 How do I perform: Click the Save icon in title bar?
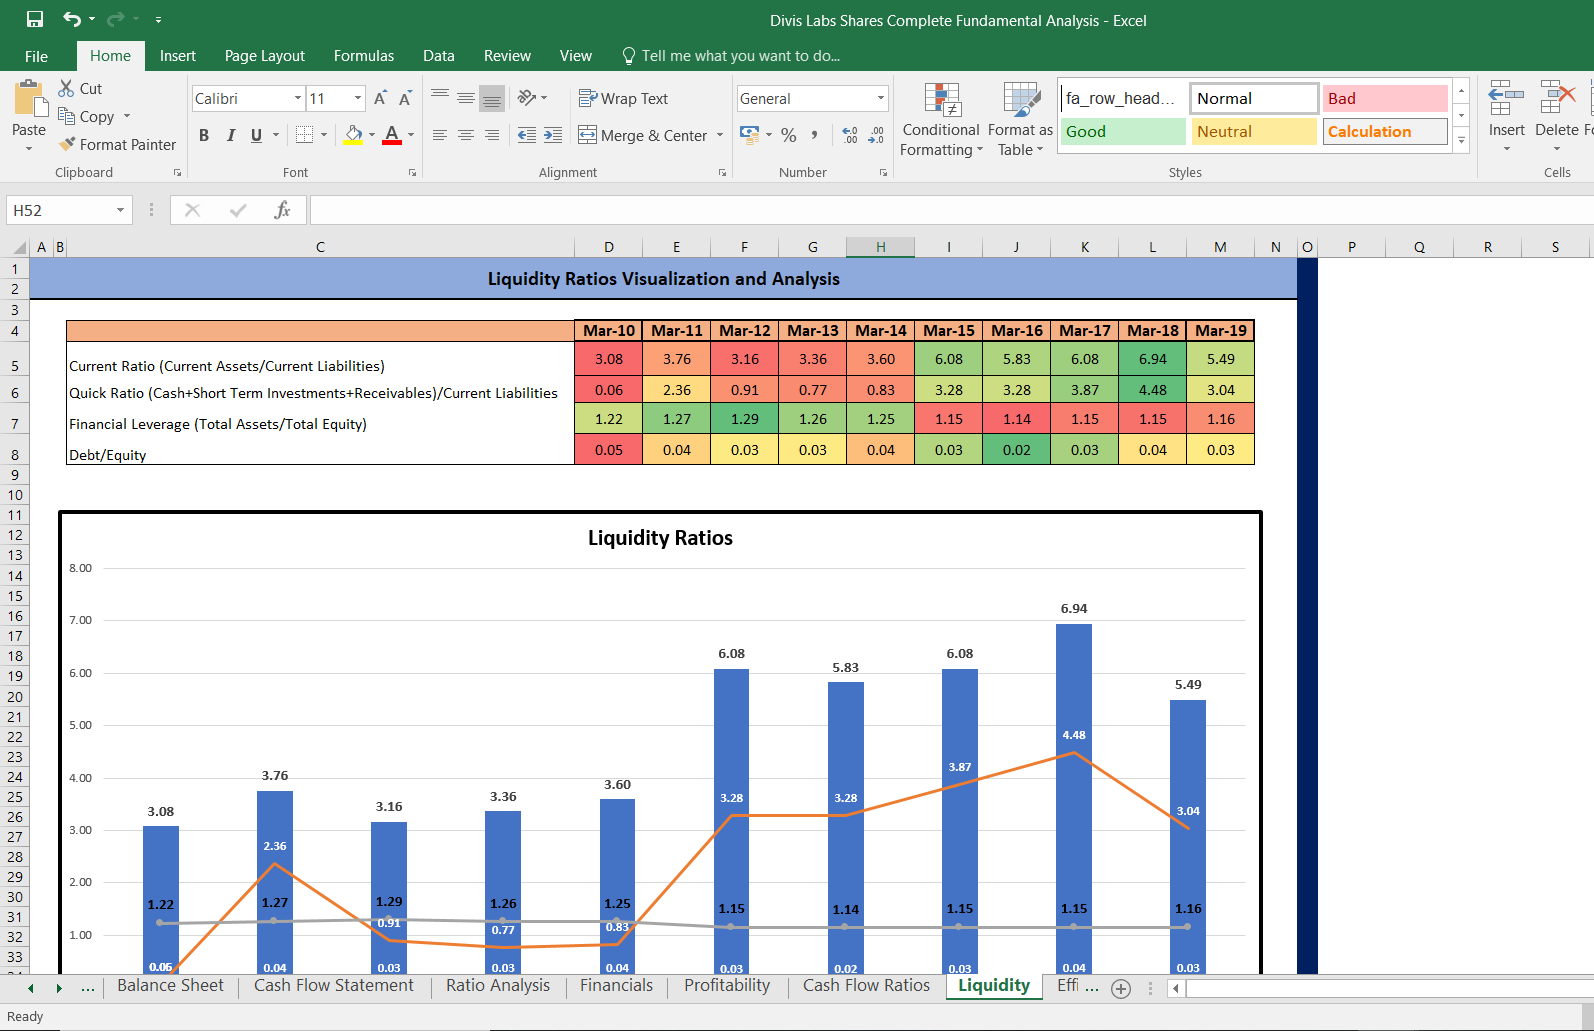point(35,19)
